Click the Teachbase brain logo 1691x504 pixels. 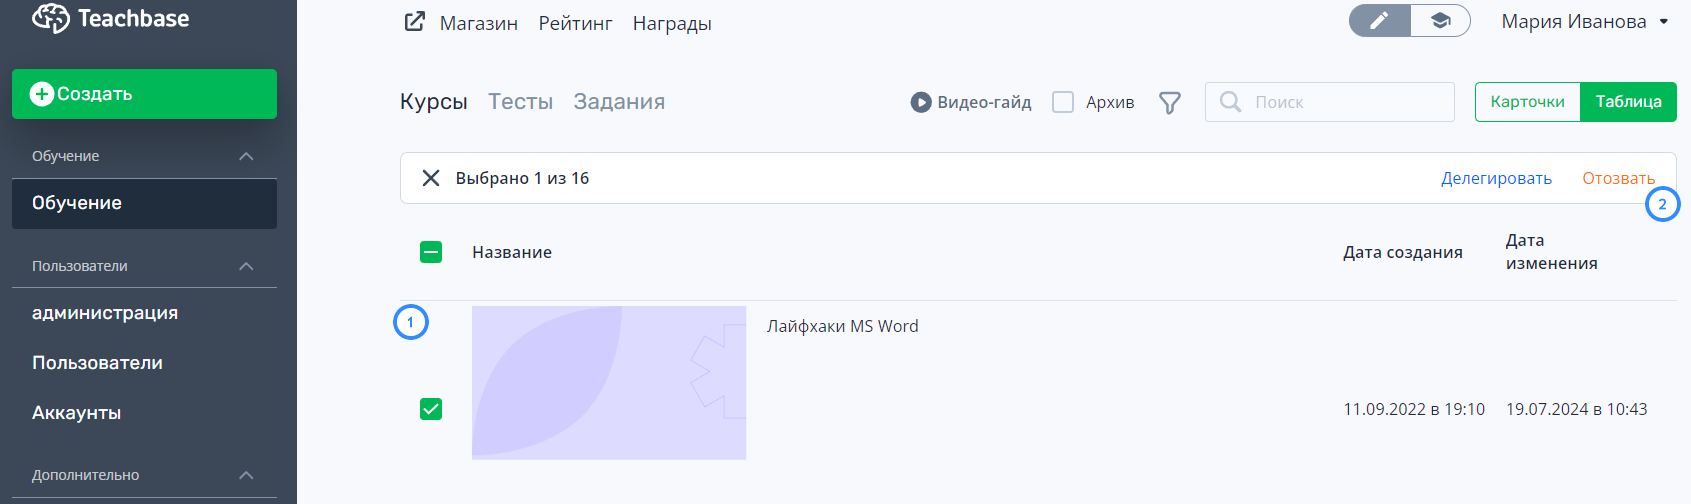pos(50,18)
